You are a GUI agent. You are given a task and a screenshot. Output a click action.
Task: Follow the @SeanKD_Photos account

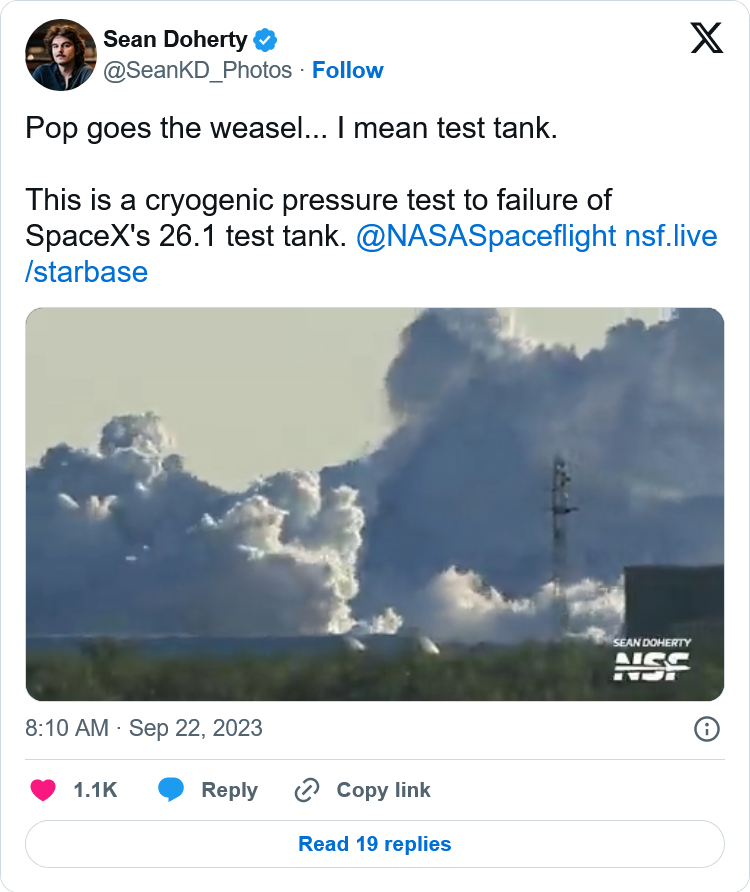point(347,70)
